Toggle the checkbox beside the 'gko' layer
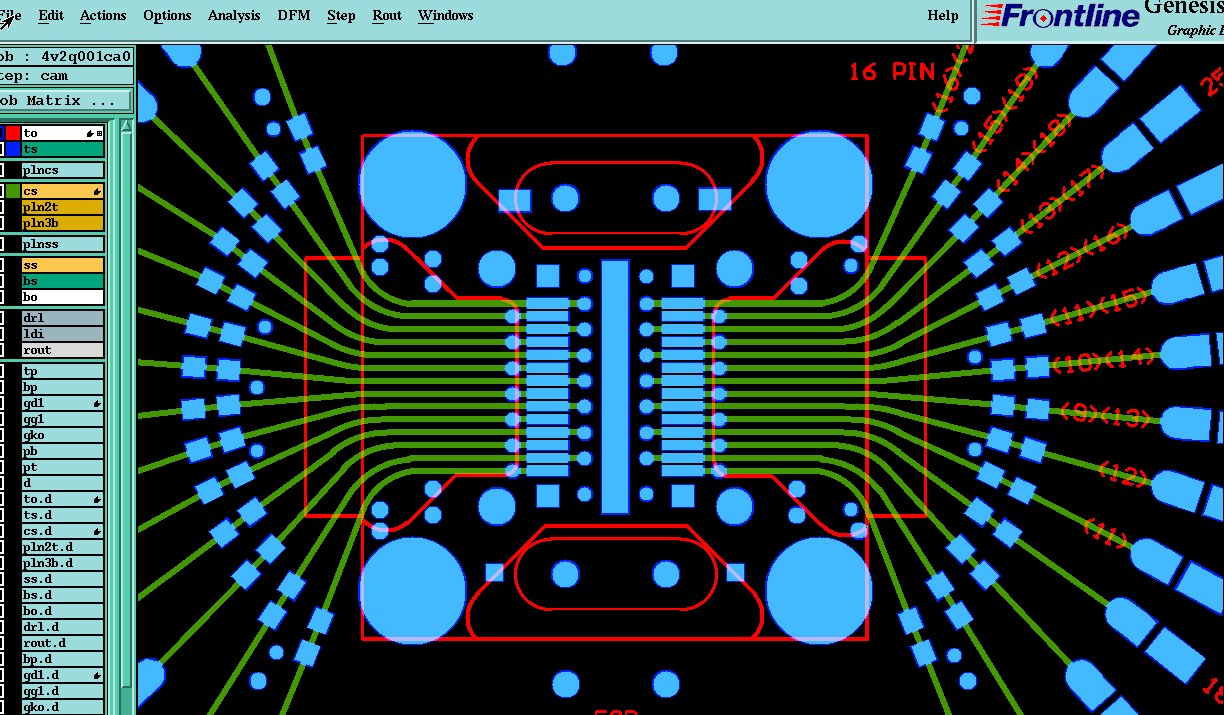The image size is (1224, 715). tap(1, 435)
